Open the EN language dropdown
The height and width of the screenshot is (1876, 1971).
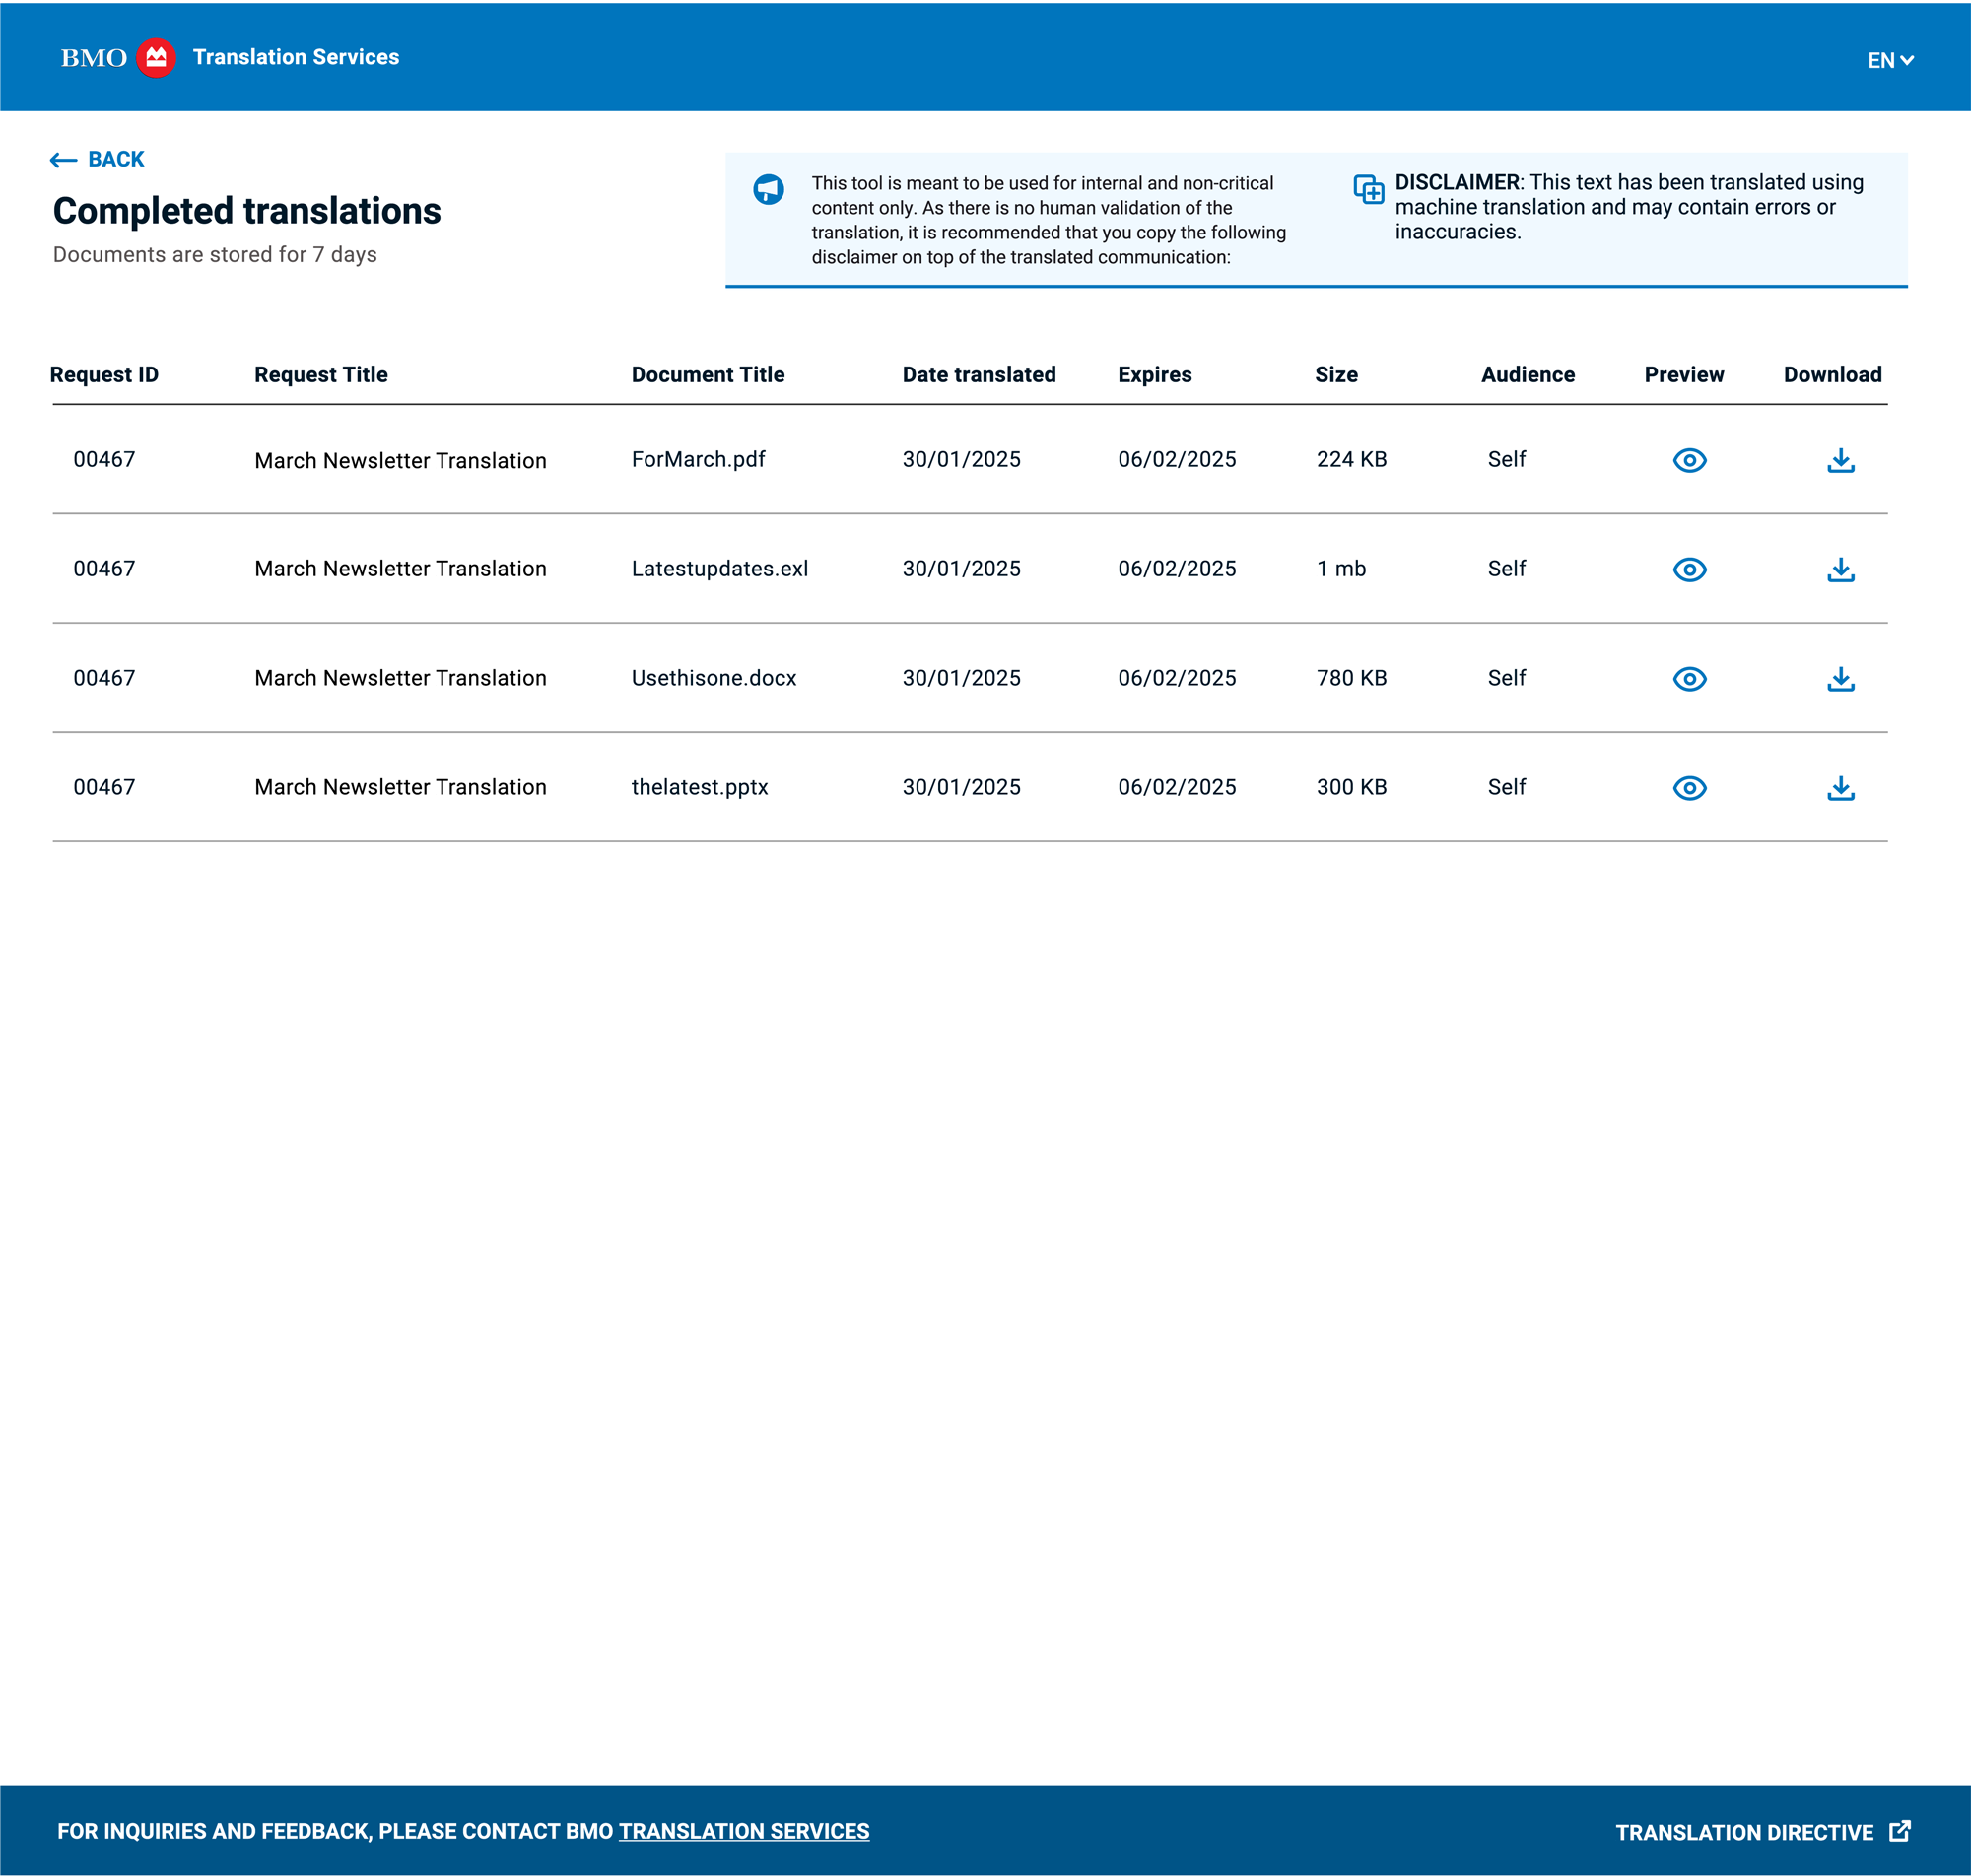click(x=1889, y=61)
